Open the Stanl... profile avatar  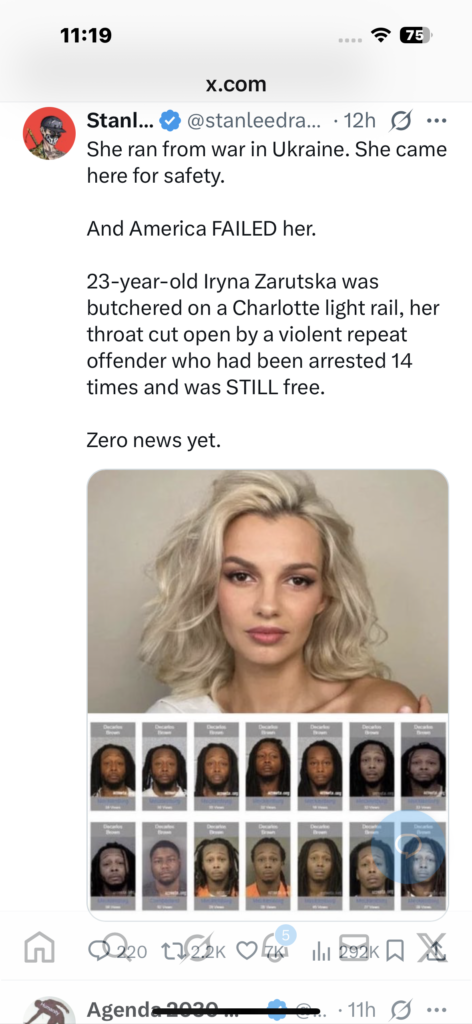pyautogui.click(x=50, y=133)
